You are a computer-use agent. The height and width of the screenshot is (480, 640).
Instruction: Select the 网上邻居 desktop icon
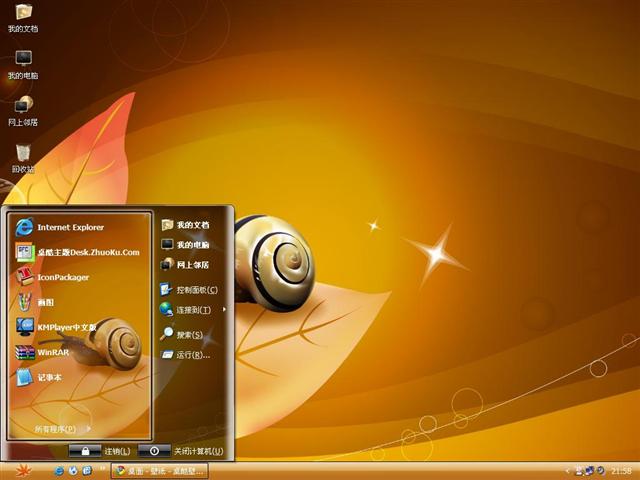[23, 108]
